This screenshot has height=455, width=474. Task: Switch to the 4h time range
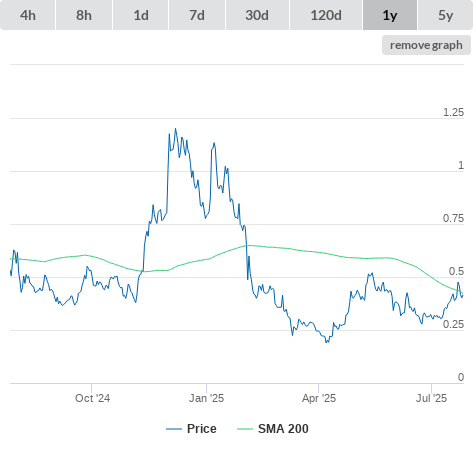(28, 15)
